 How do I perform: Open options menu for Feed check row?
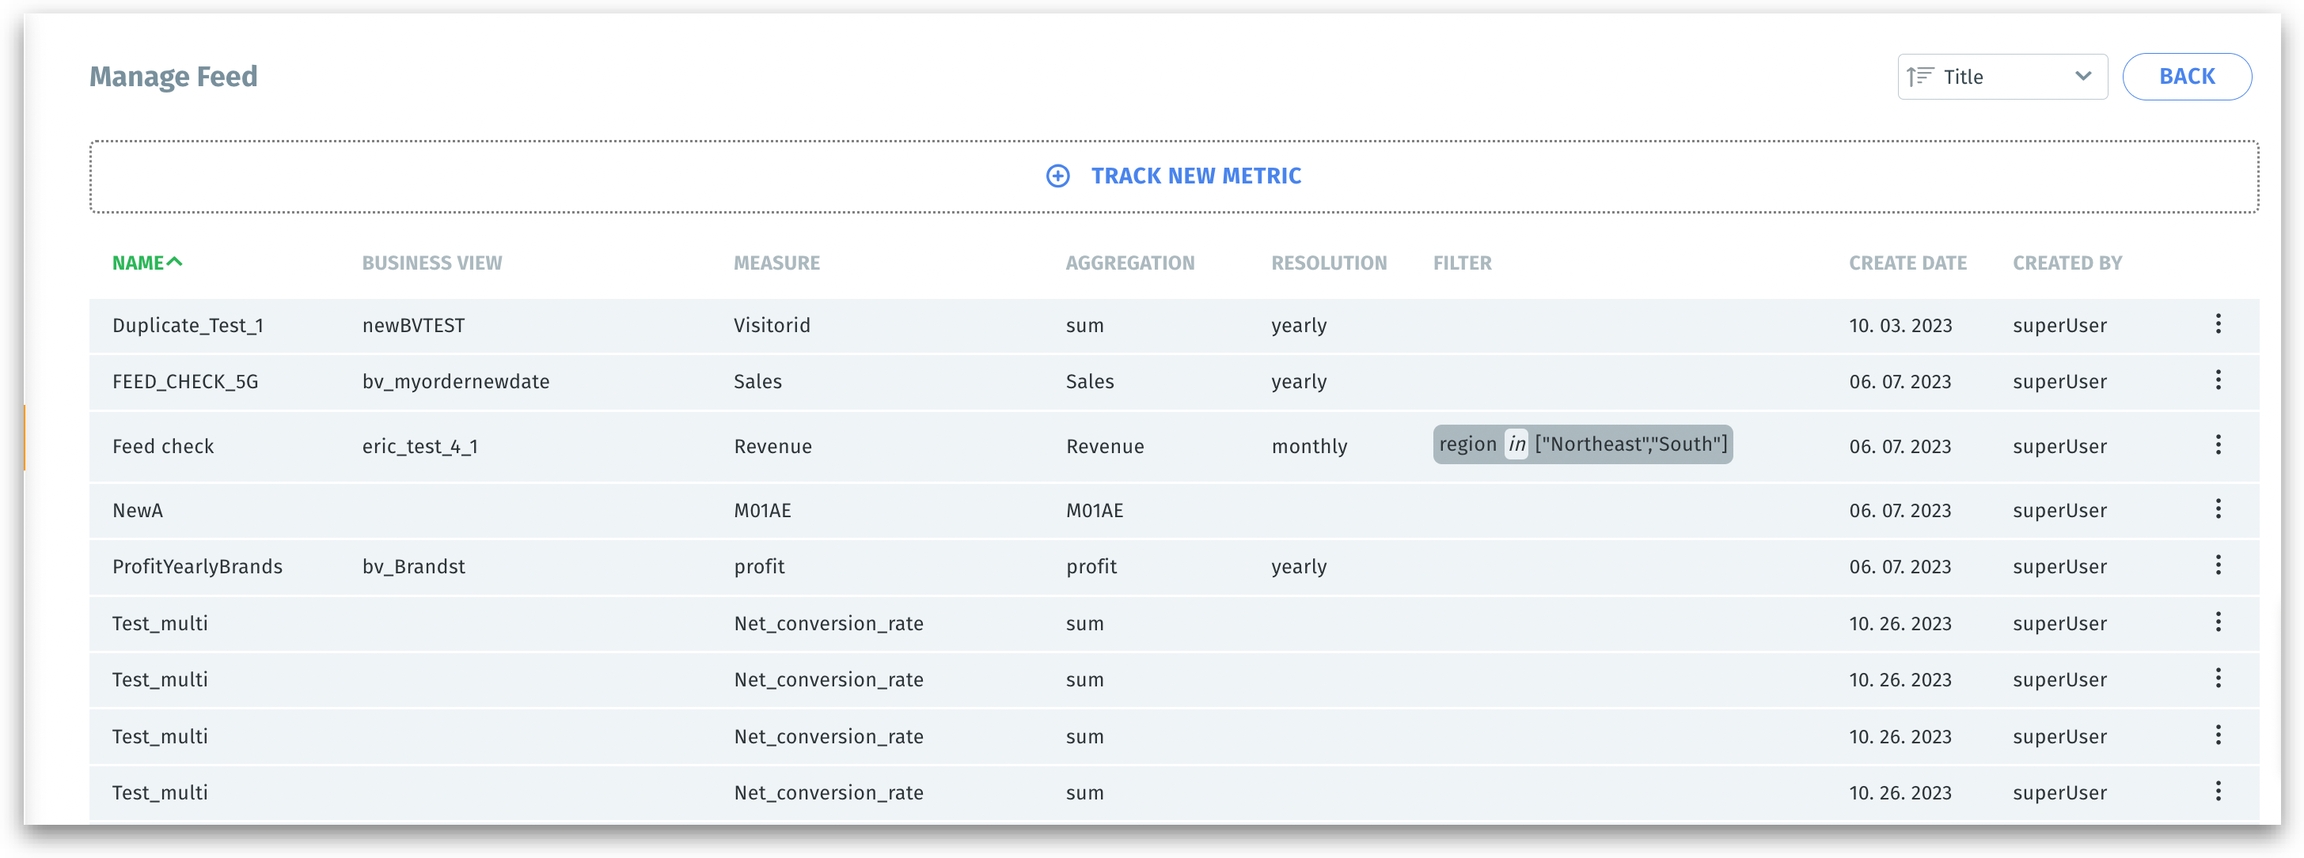(x=2217, y=445)
